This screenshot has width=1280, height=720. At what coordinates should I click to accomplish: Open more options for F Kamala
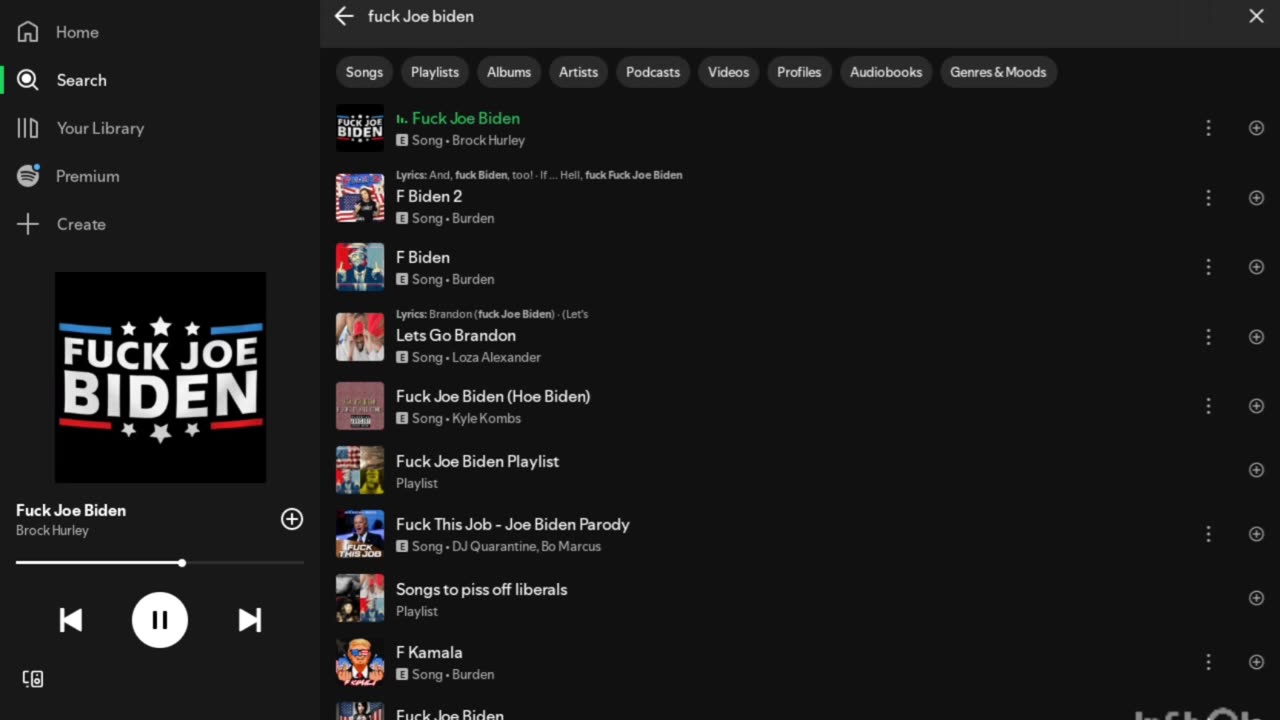(1208, 662)
